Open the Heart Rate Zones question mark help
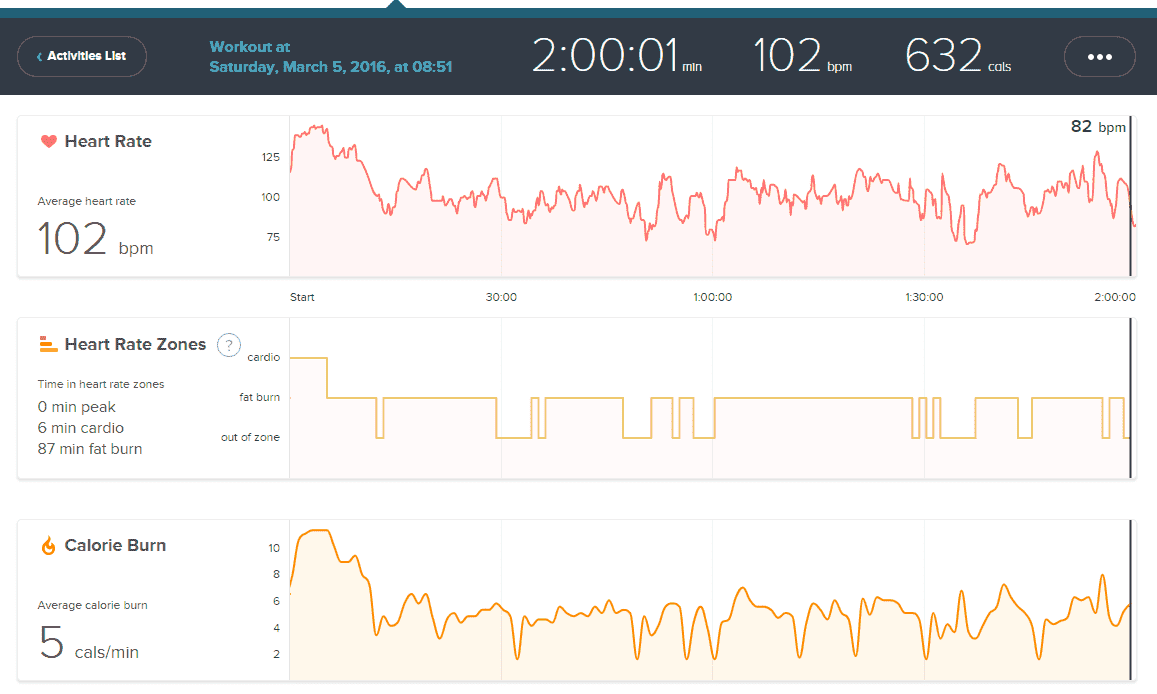The image size is (1157, 694). [228, 345]
